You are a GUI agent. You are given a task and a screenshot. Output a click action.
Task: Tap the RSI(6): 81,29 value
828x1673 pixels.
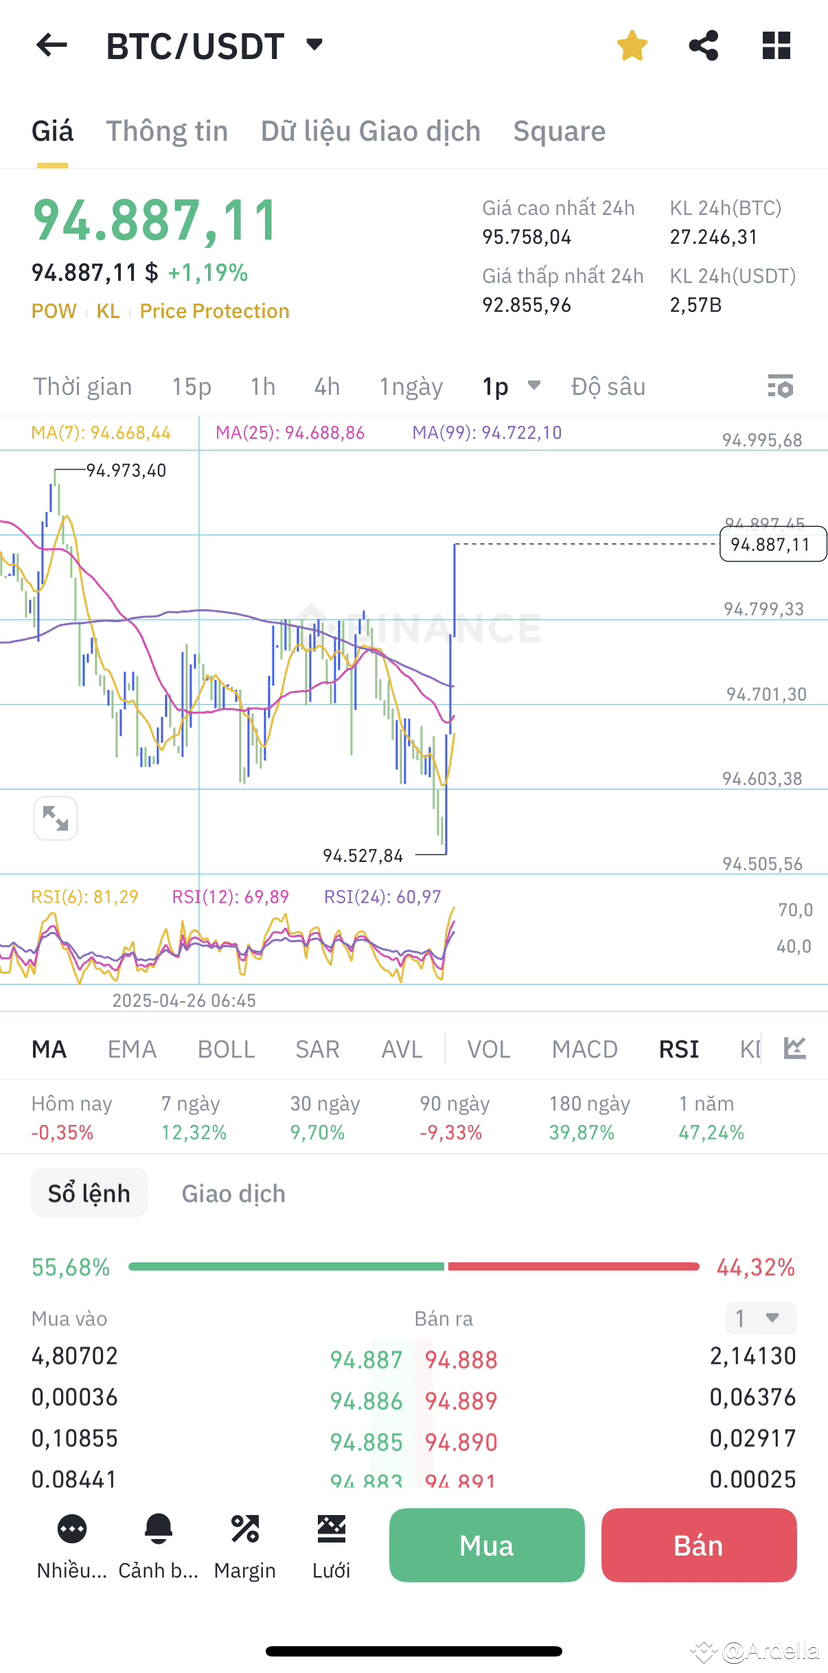[85, 897]
